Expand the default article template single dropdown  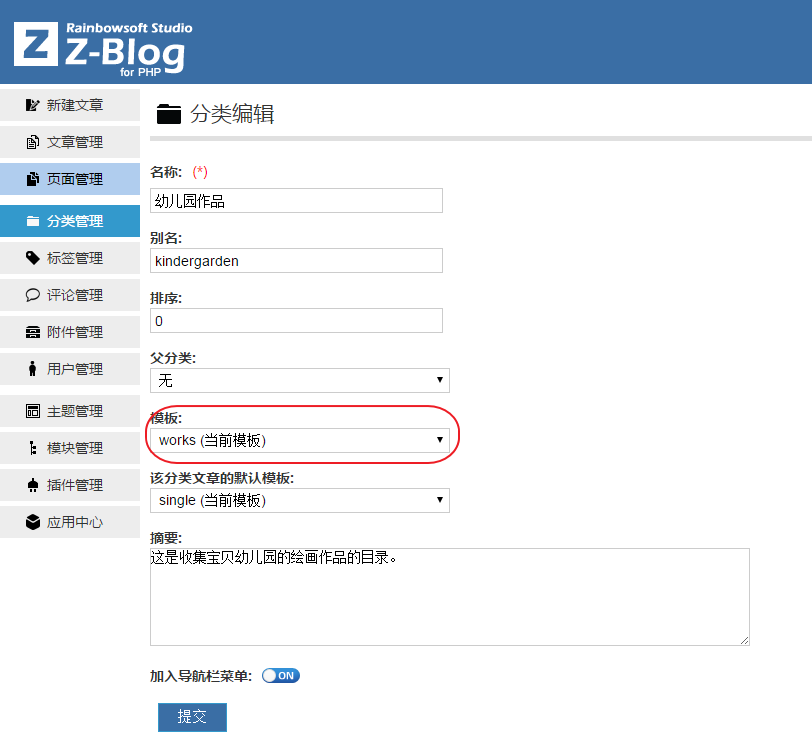[296, 500]
